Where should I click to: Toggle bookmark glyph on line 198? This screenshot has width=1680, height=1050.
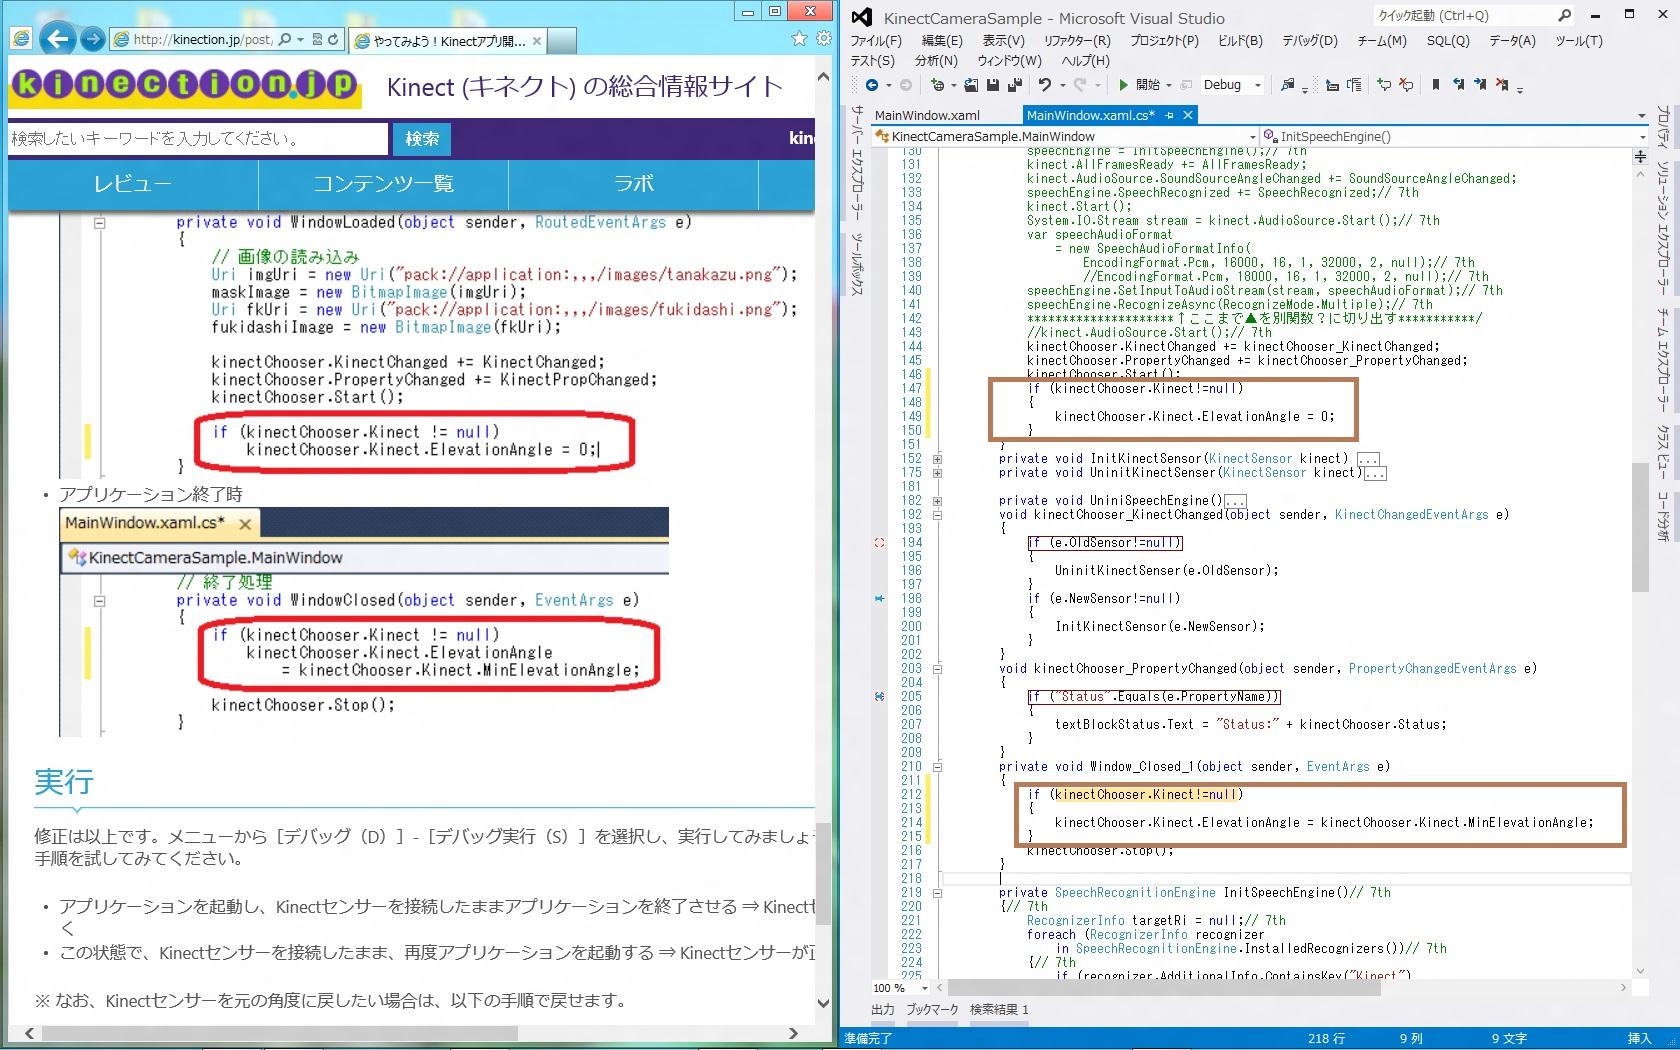point(879,599)
